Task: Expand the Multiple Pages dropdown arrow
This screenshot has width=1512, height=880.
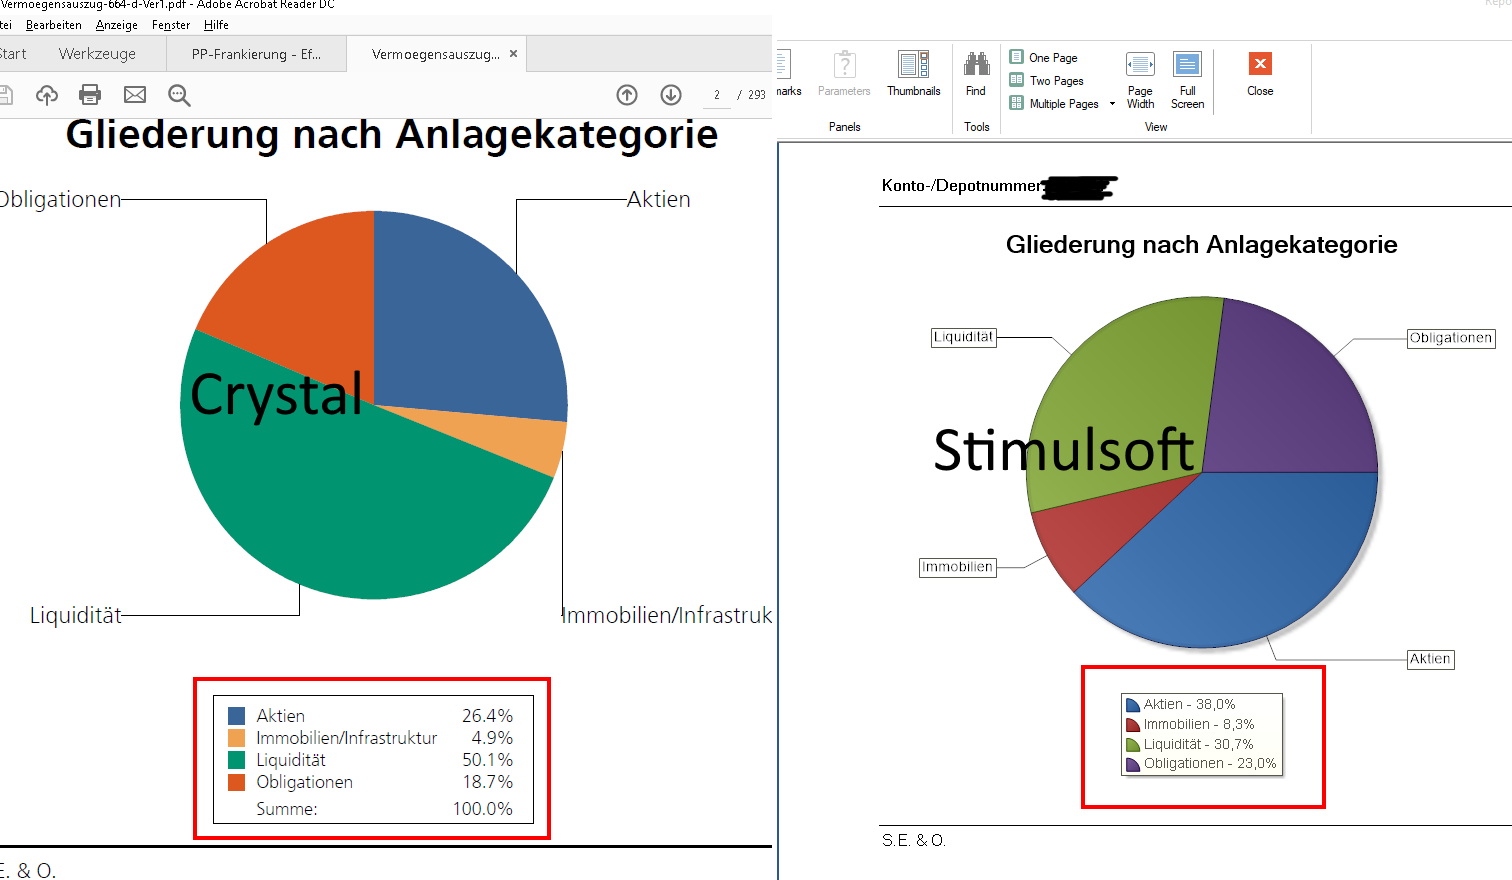Action: 1112,104
